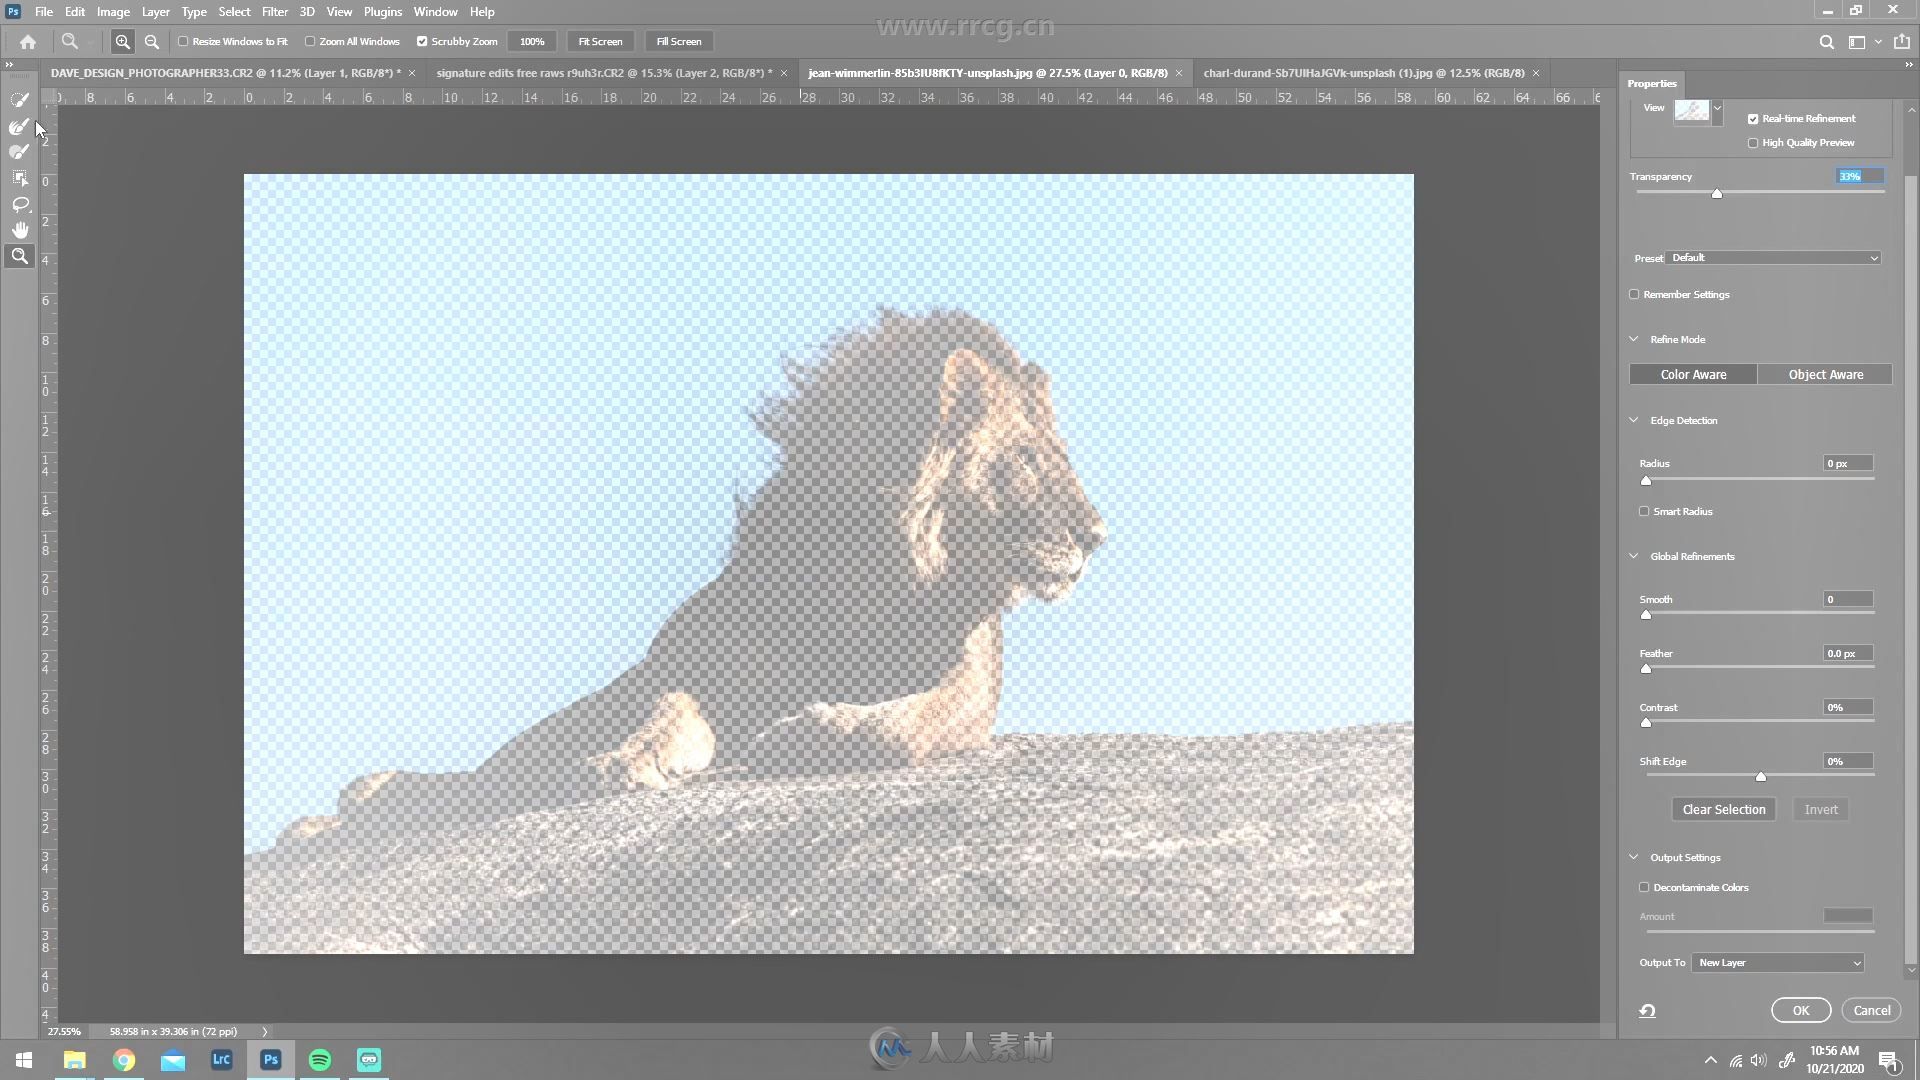Open Mail app from the taskbar
Viewport: 1920px width, 1080px height.
click(x=173, y=1060)
